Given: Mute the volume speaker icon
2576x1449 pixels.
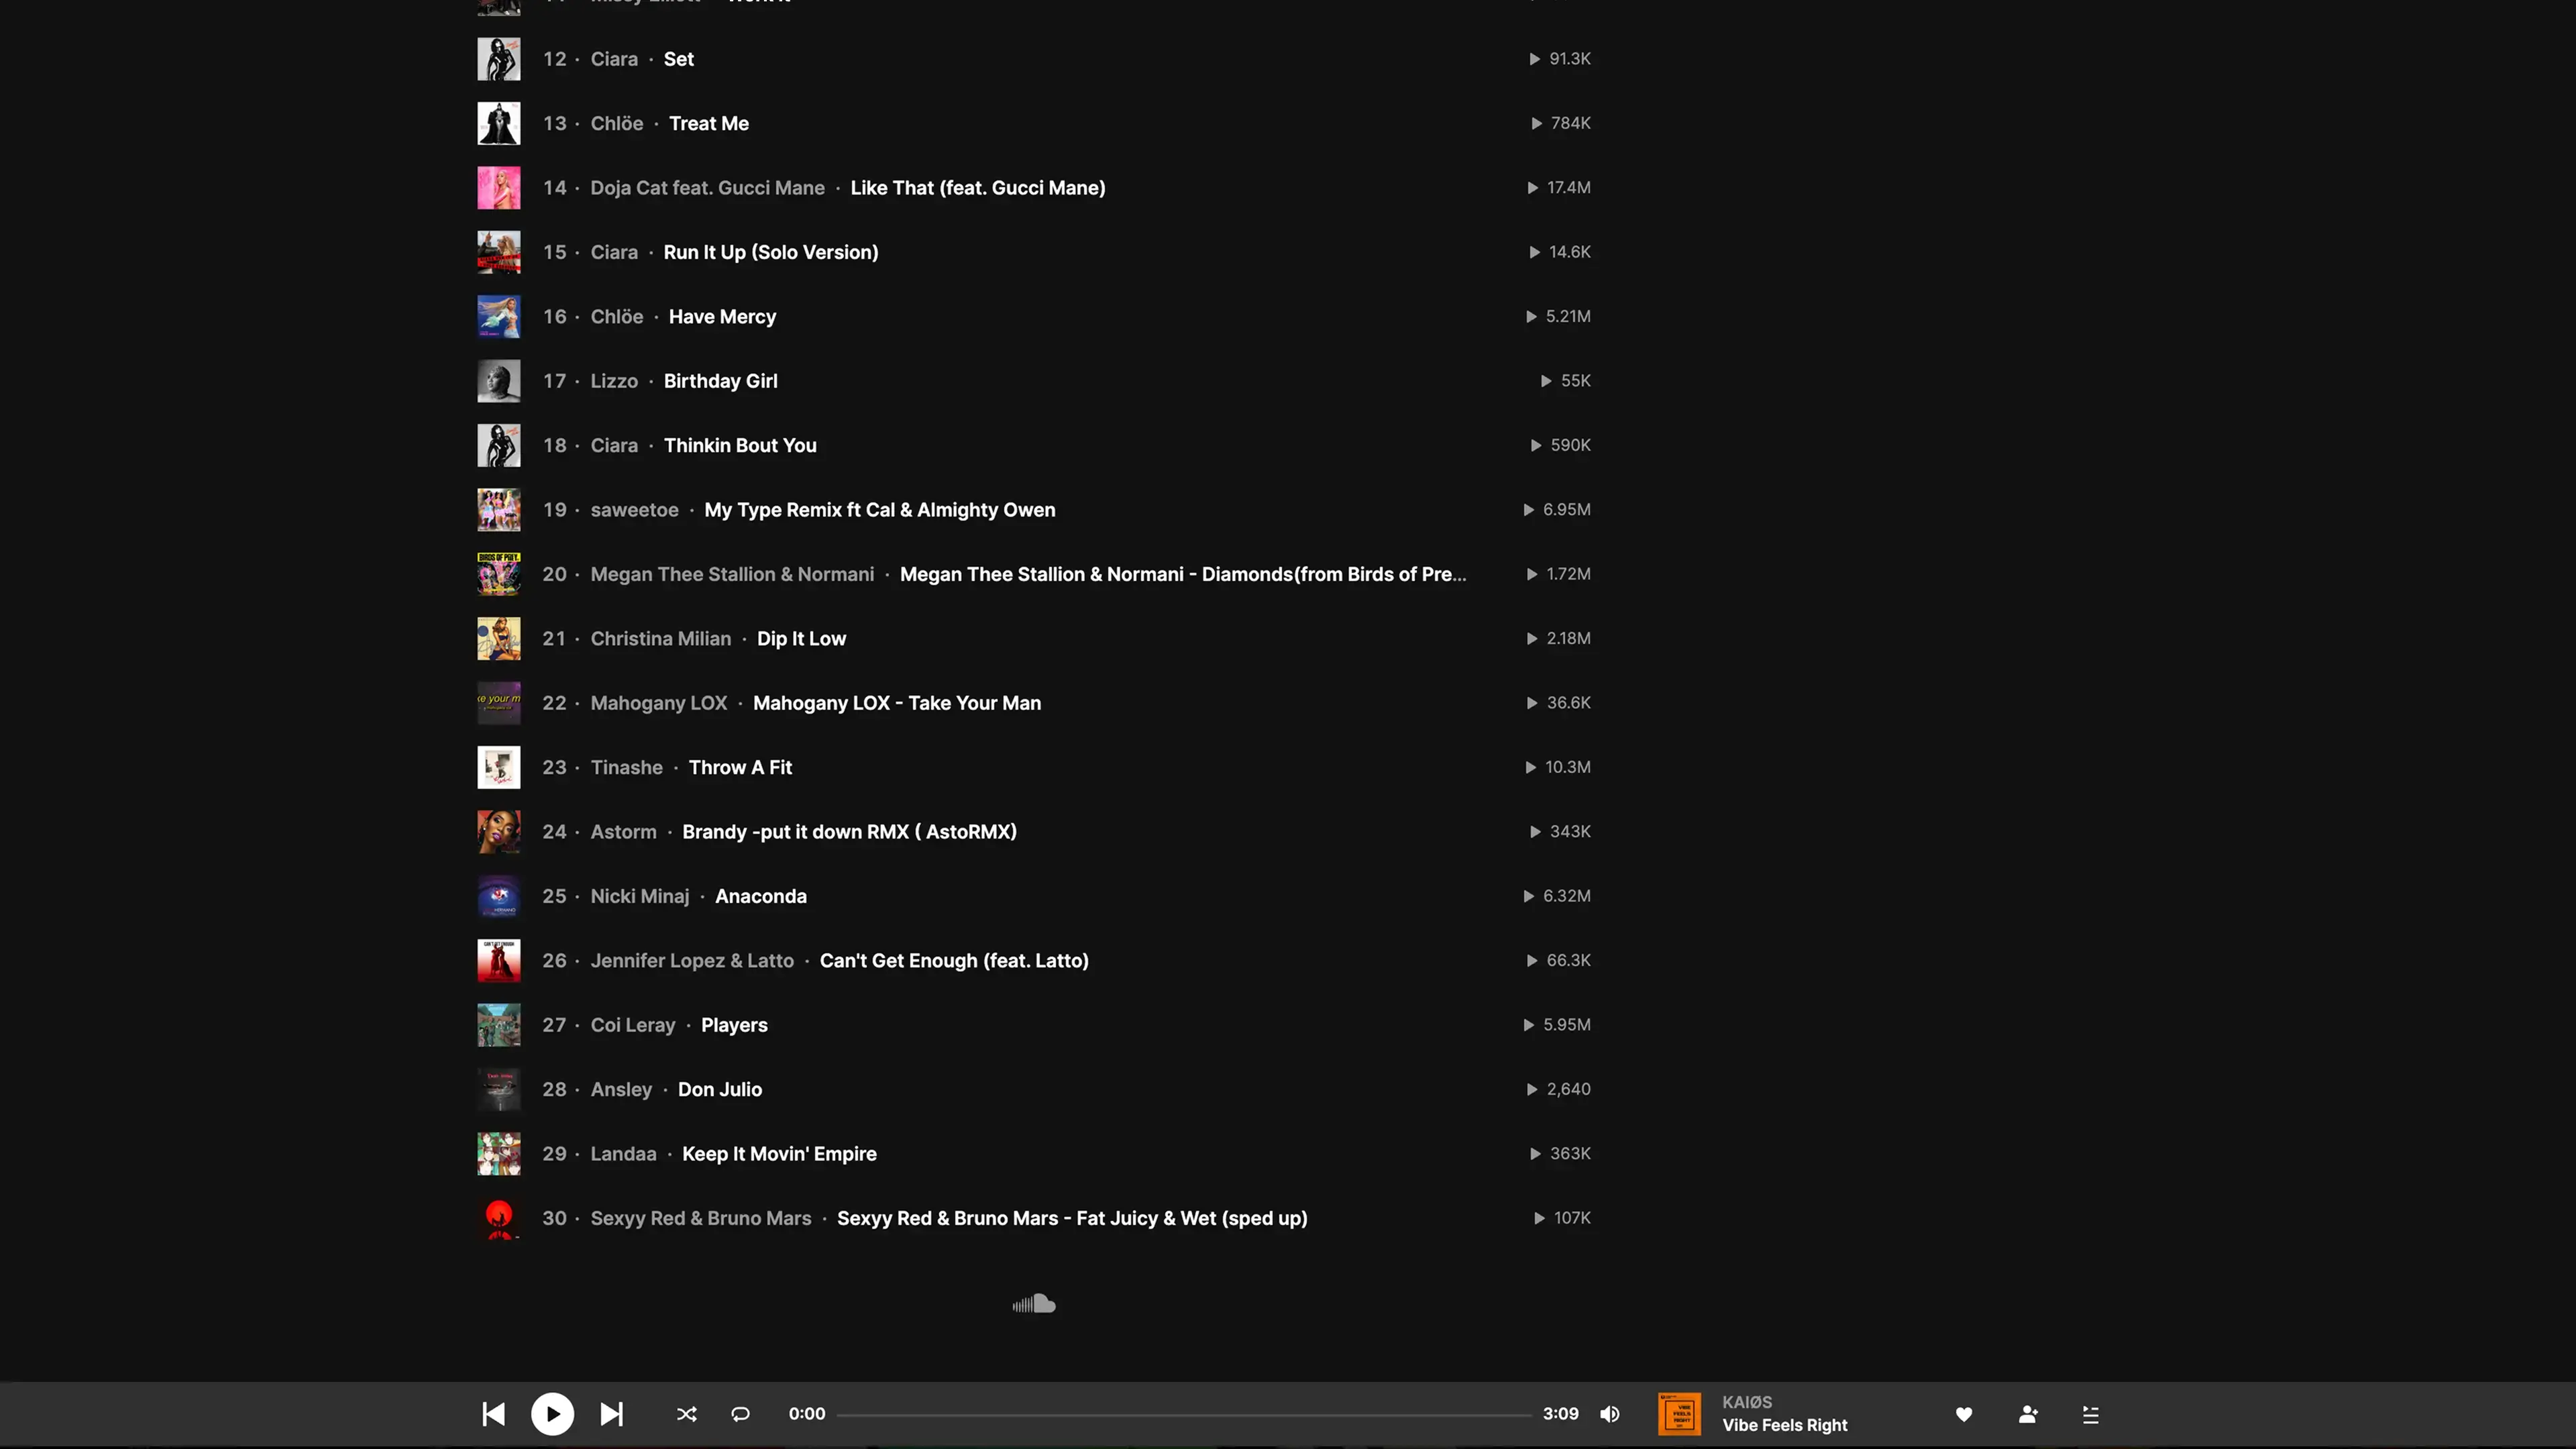Looking at the screenshot, I should [x=1609, y=1414].
